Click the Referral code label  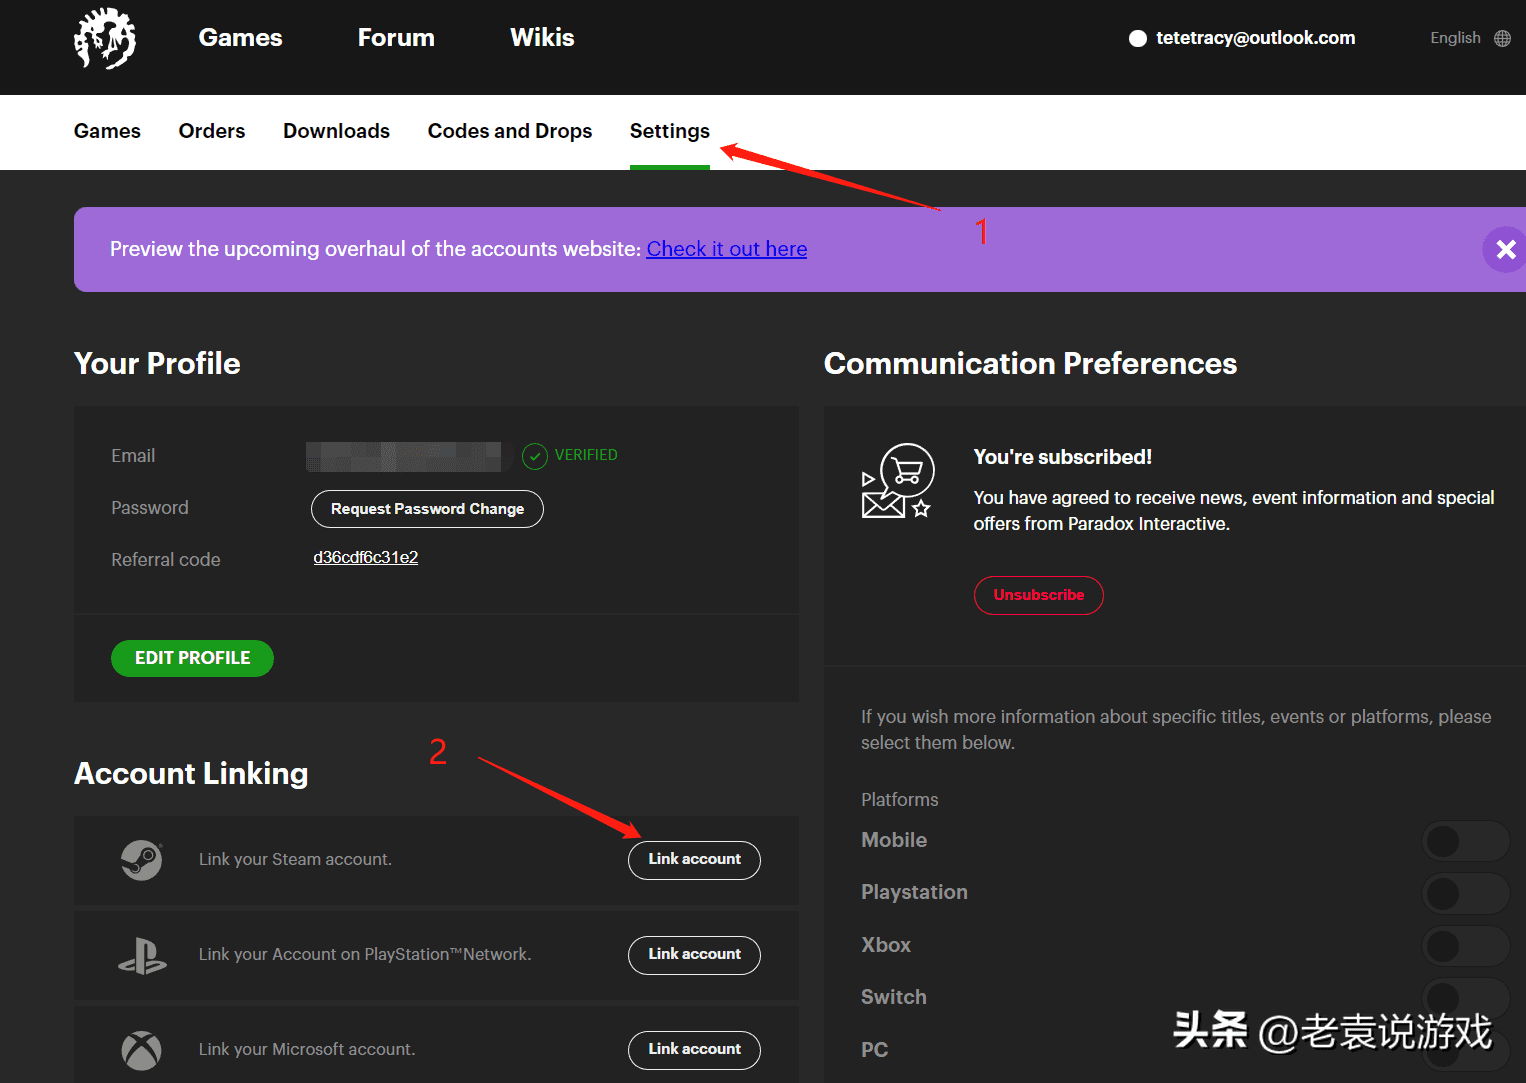coord(166,560)
